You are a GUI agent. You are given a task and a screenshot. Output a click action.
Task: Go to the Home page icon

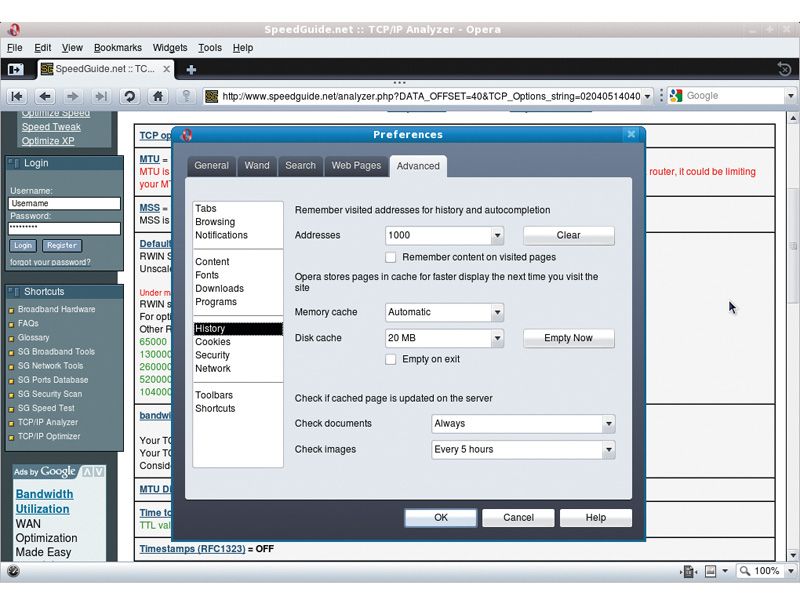[158, 96]
